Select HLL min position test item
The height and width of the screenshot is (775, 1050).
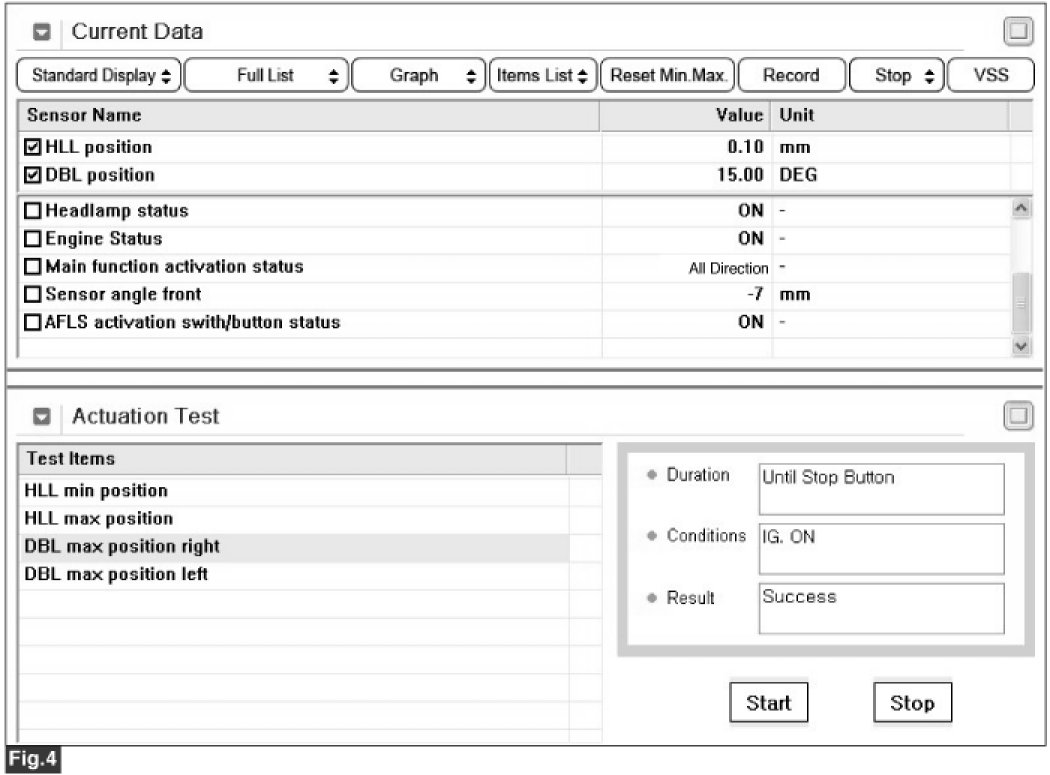[x=96, y=491]
